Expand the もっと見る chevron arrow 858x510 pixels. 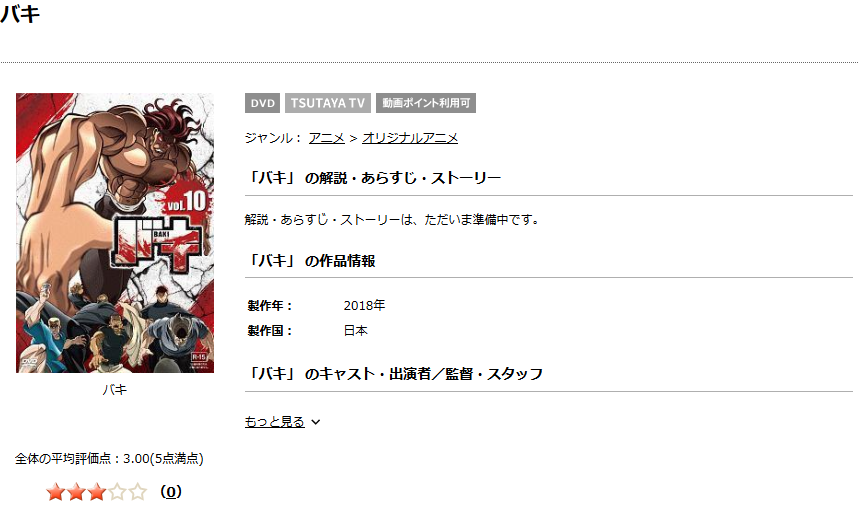point(316,422)
